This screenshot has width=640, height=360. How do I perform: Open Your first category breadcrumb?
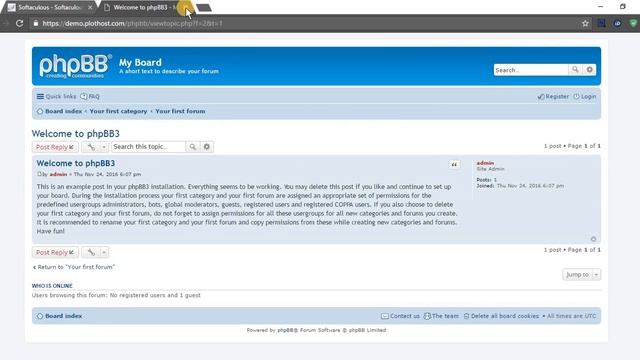[118, 111]
